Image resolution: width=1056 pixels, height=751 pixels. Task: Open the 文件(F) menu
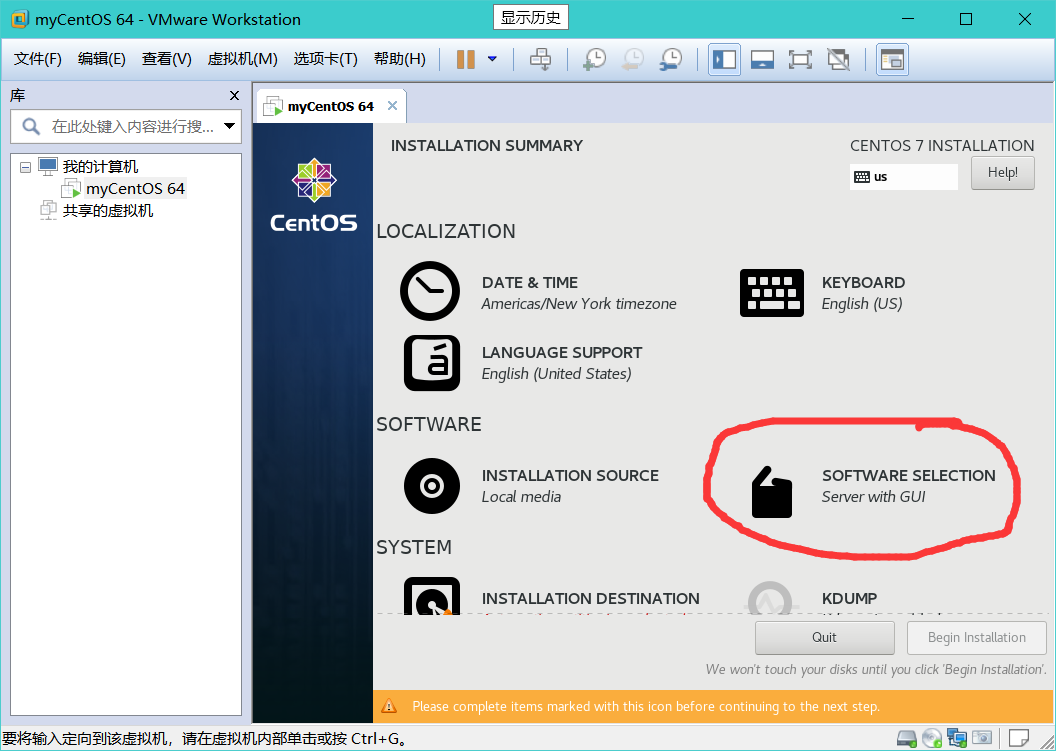pos(38,59)
